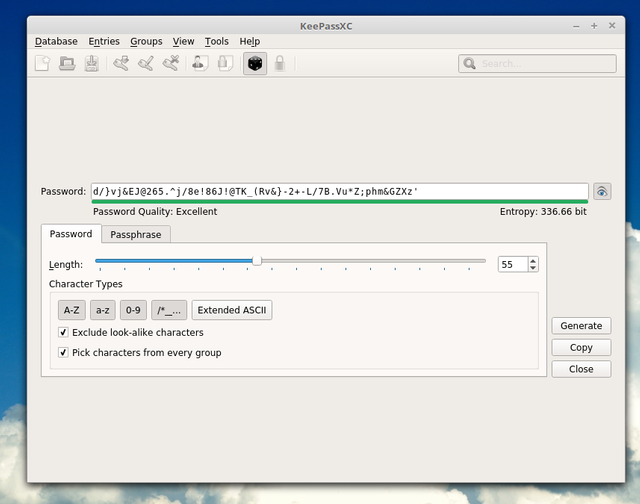Open the Groups menu
The width and height of the screenshot is (640, 504).
pyautogui.click(x=146, y=41)
